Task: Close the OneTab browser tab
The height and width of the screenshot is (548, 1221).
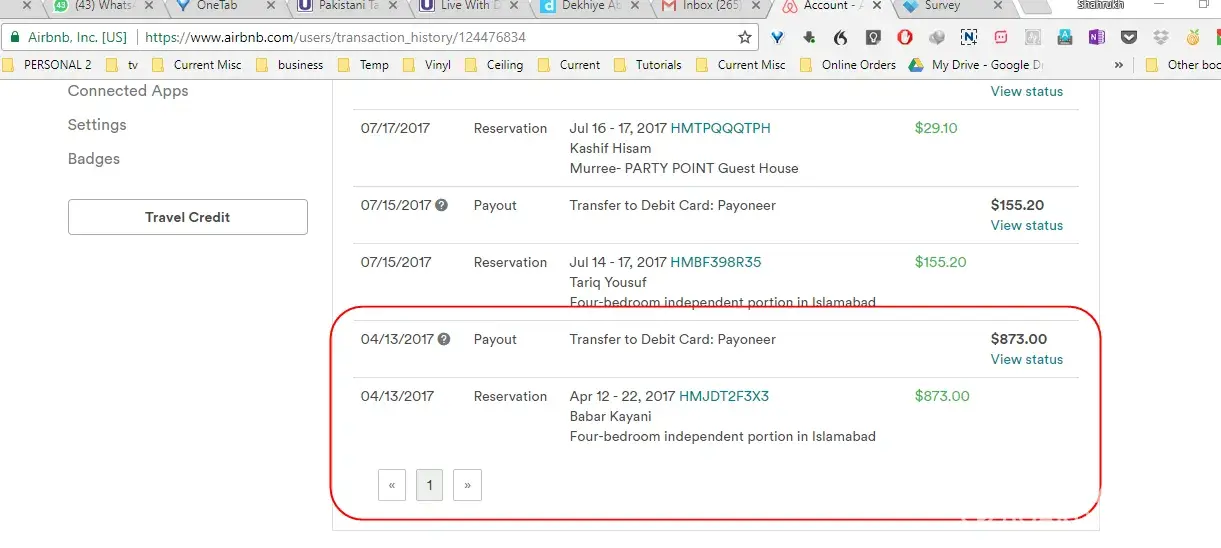Action: pyautogui.click(x=270, y=5)
